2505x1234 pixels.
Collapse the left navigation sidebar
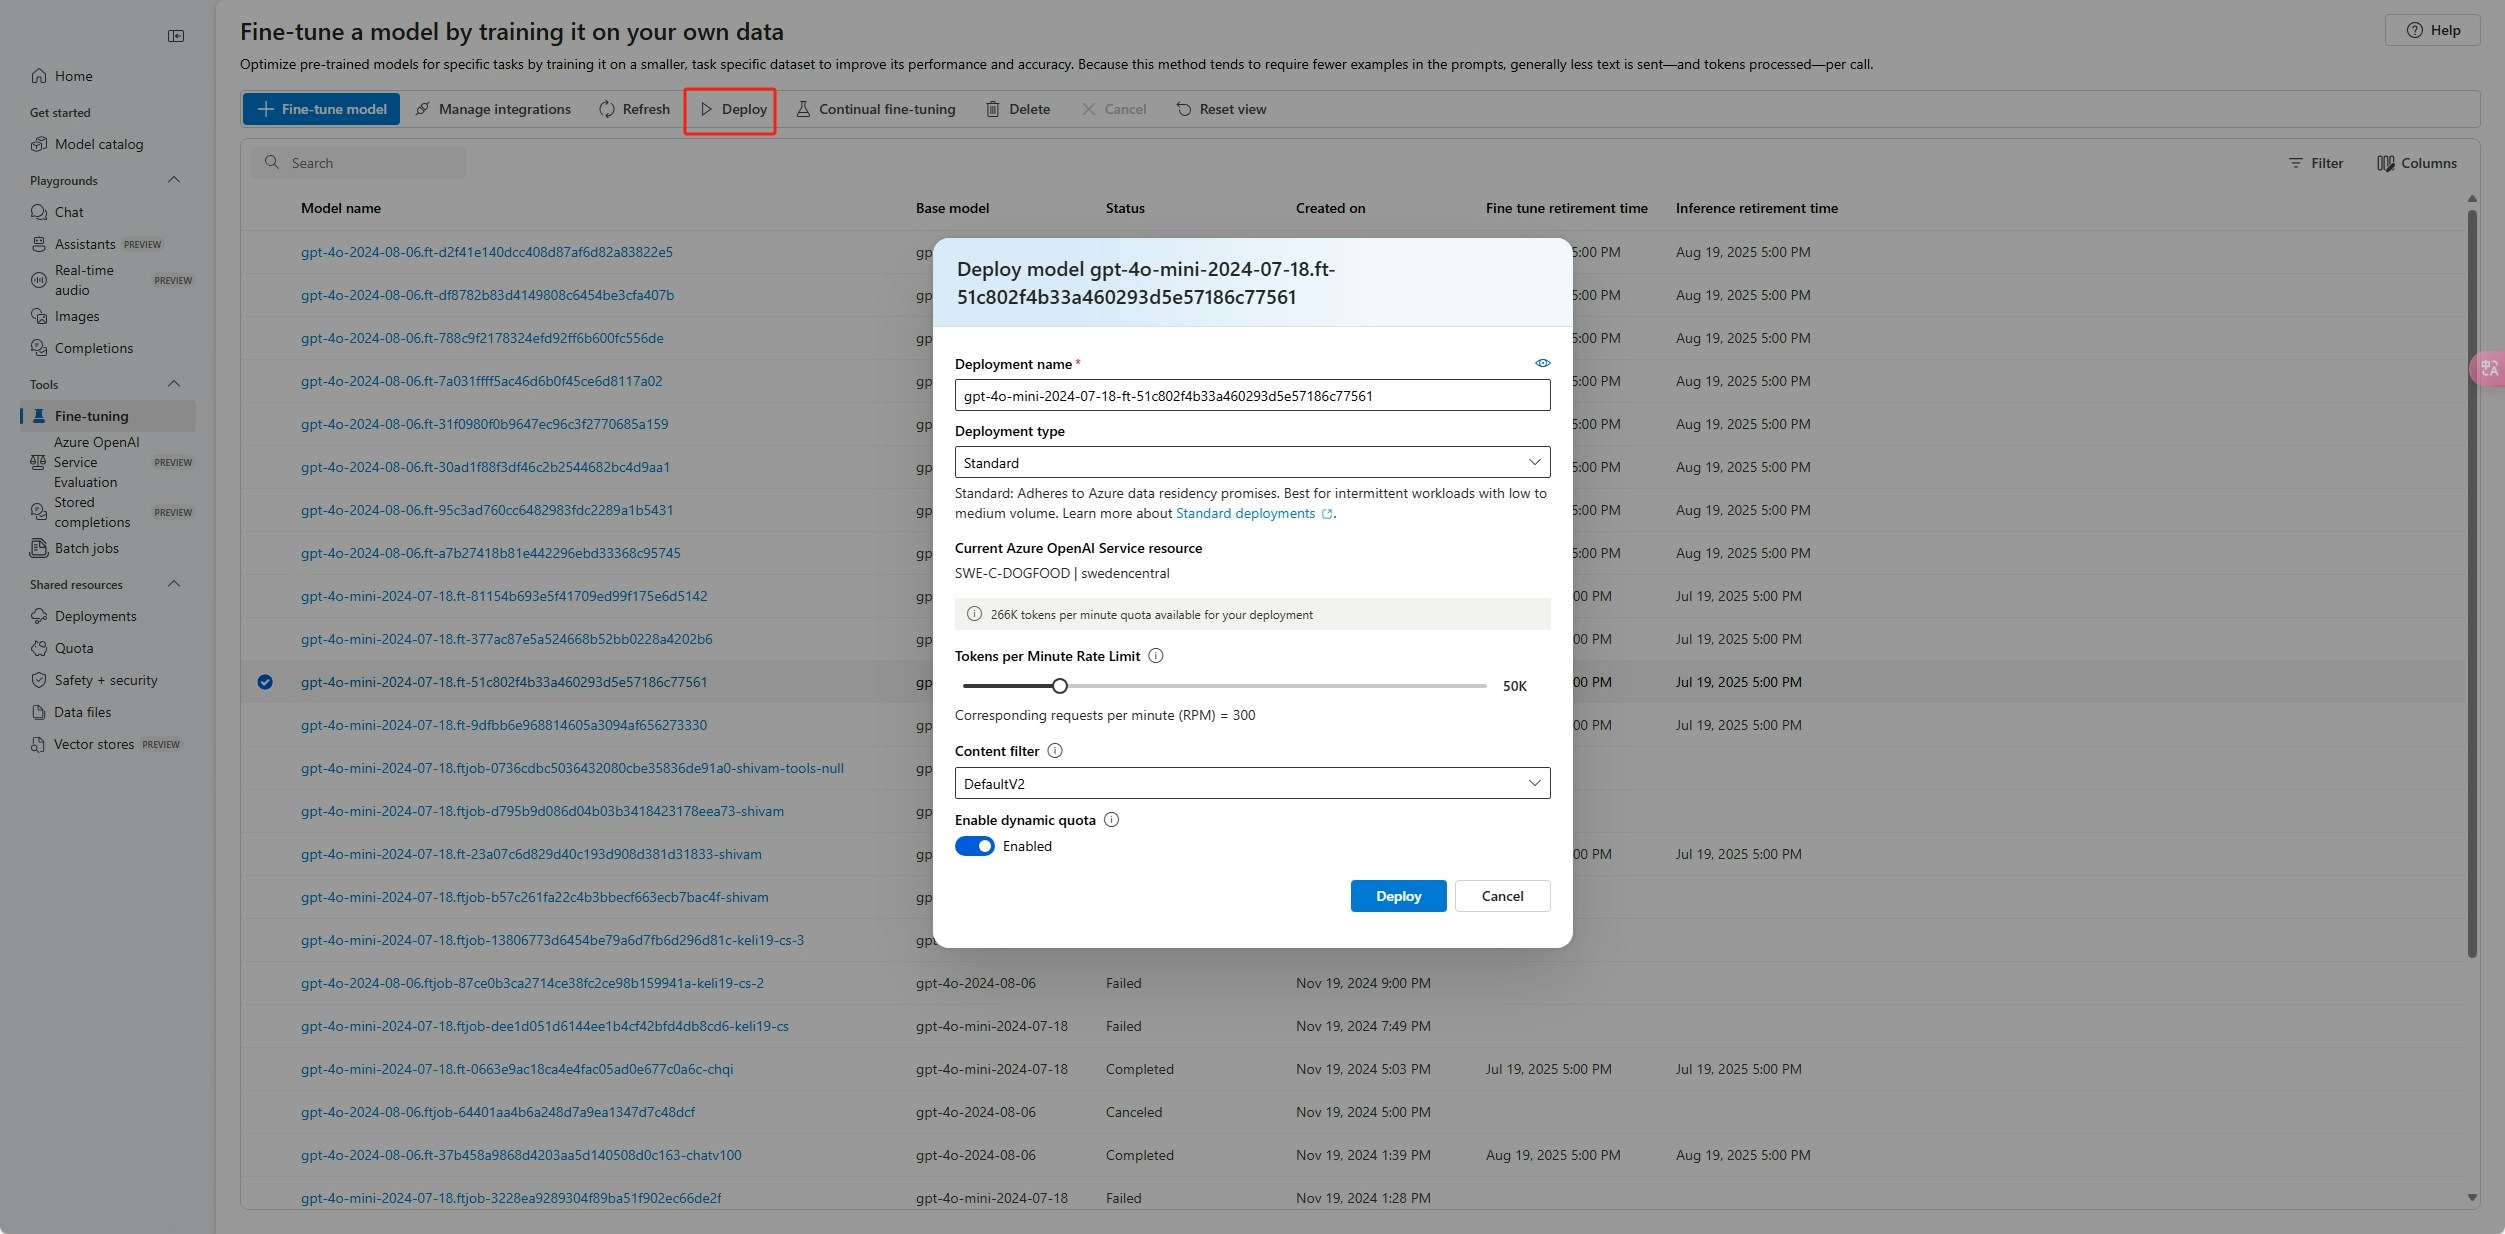176,36
